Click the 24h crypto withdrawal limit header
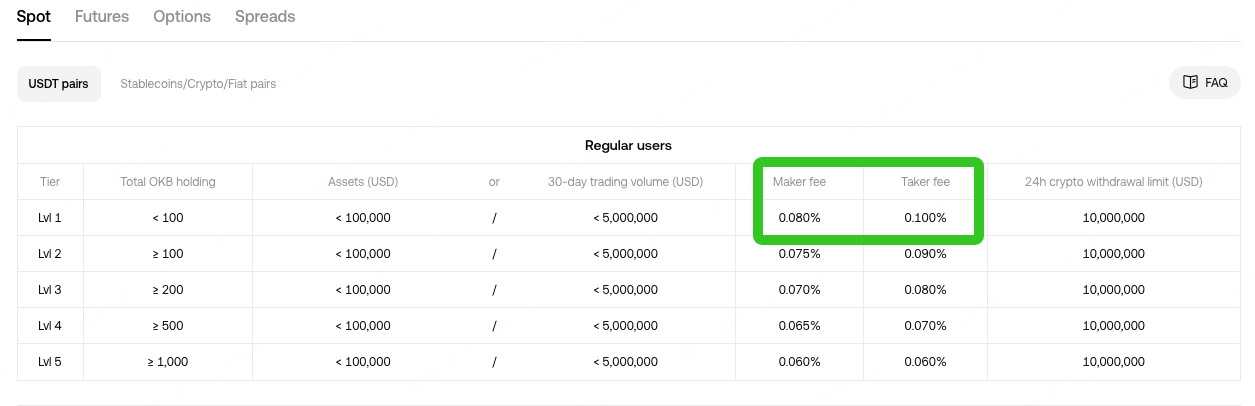The width and height of the screenshot is (1255, 406). point(1113,182)
